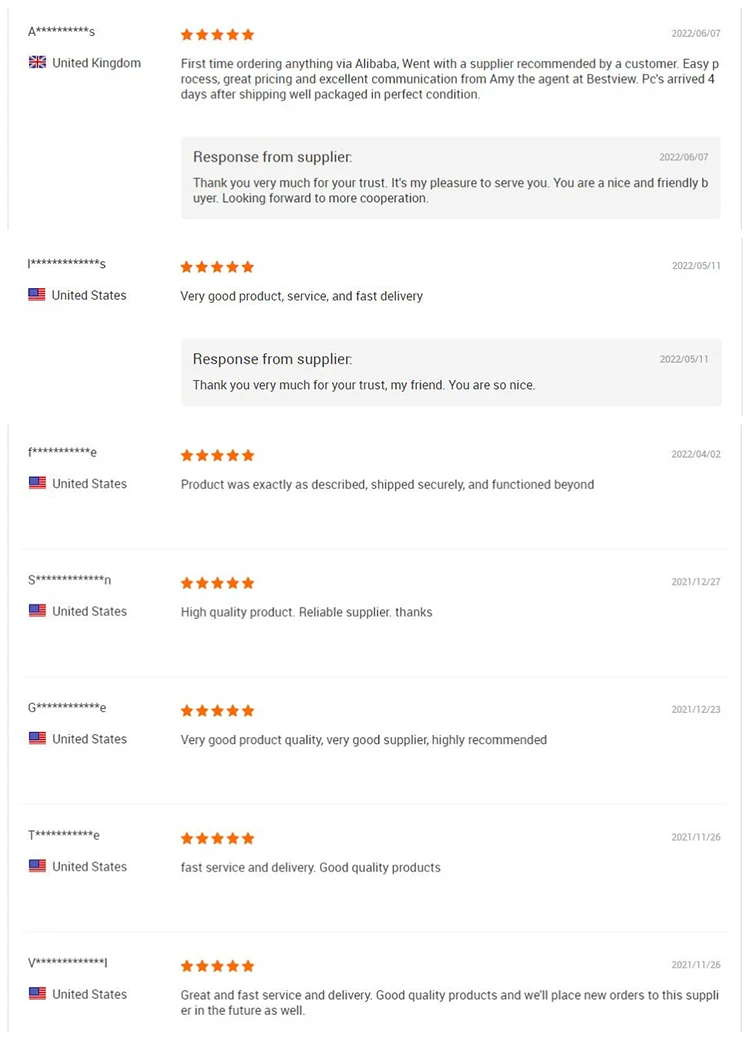
Task: Click reviewer name A**********s
Action: [62, 32]
